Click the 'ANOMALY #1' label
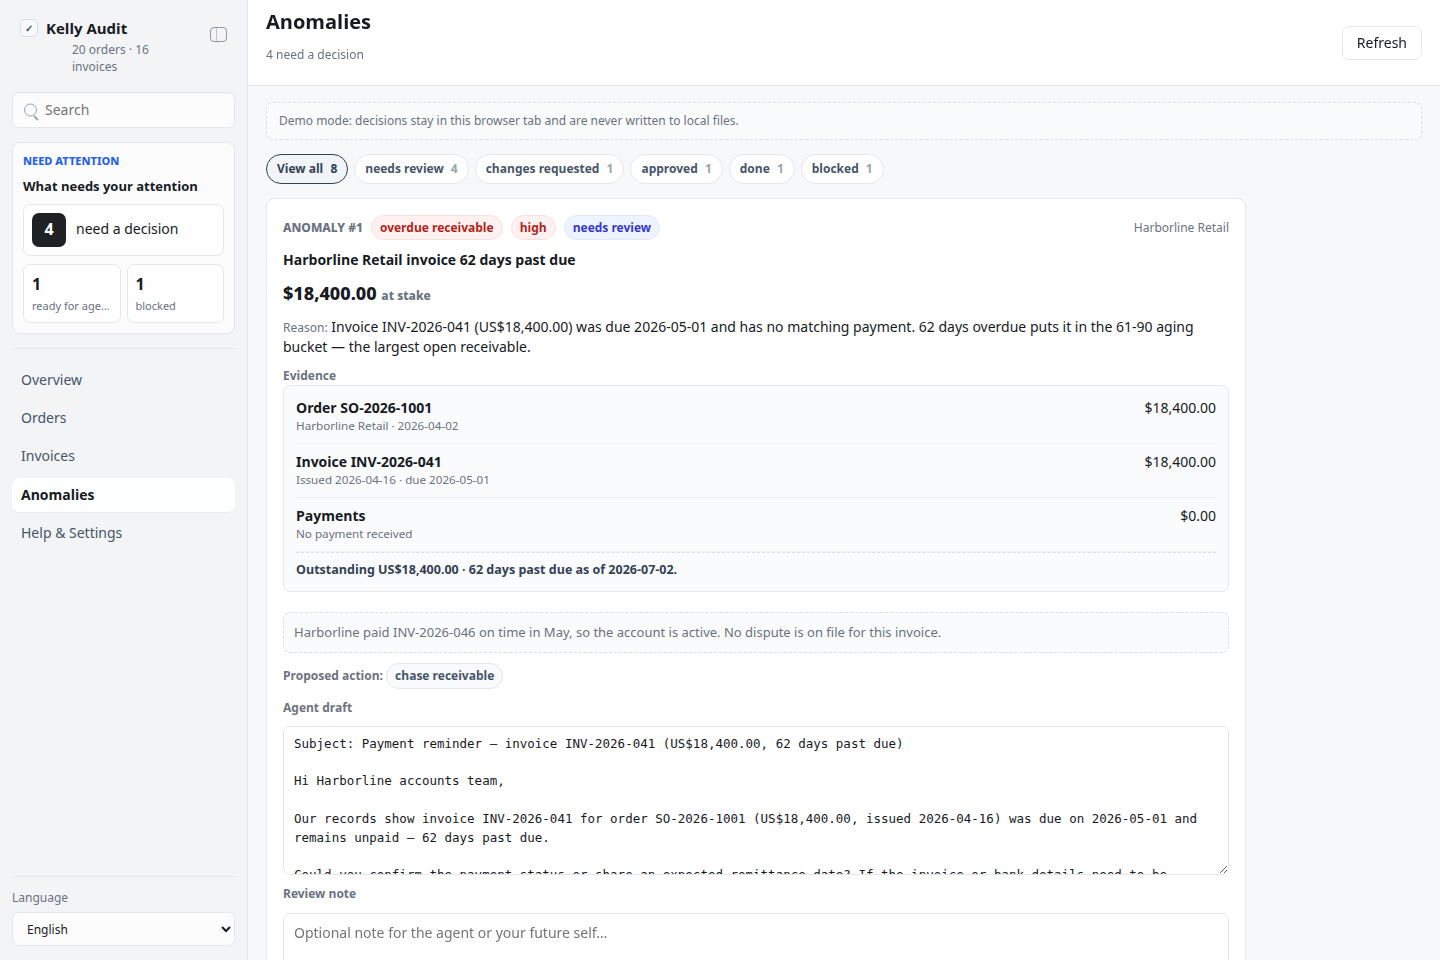Image resolution: width=1440 pixels, height=960 pixels. (x=323, y=228)
